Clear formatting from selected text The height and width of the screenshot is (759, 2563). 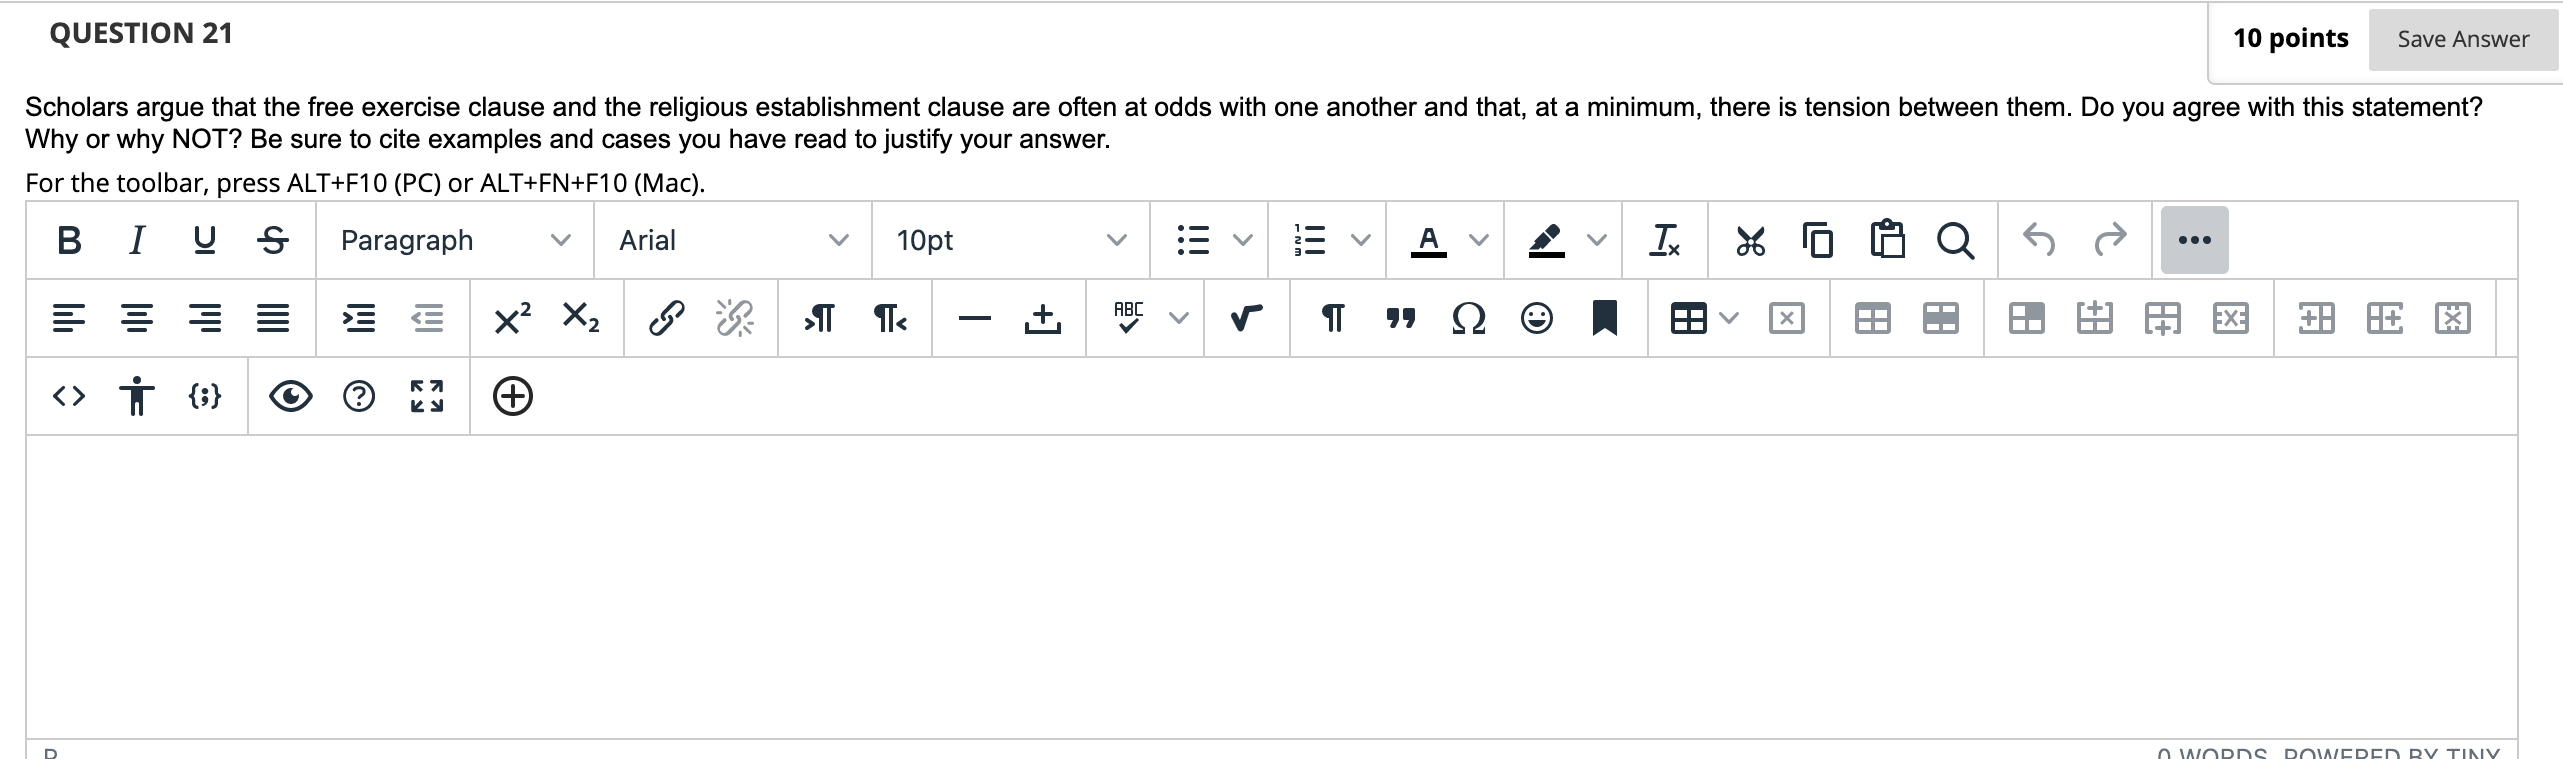coord(1665,240)
